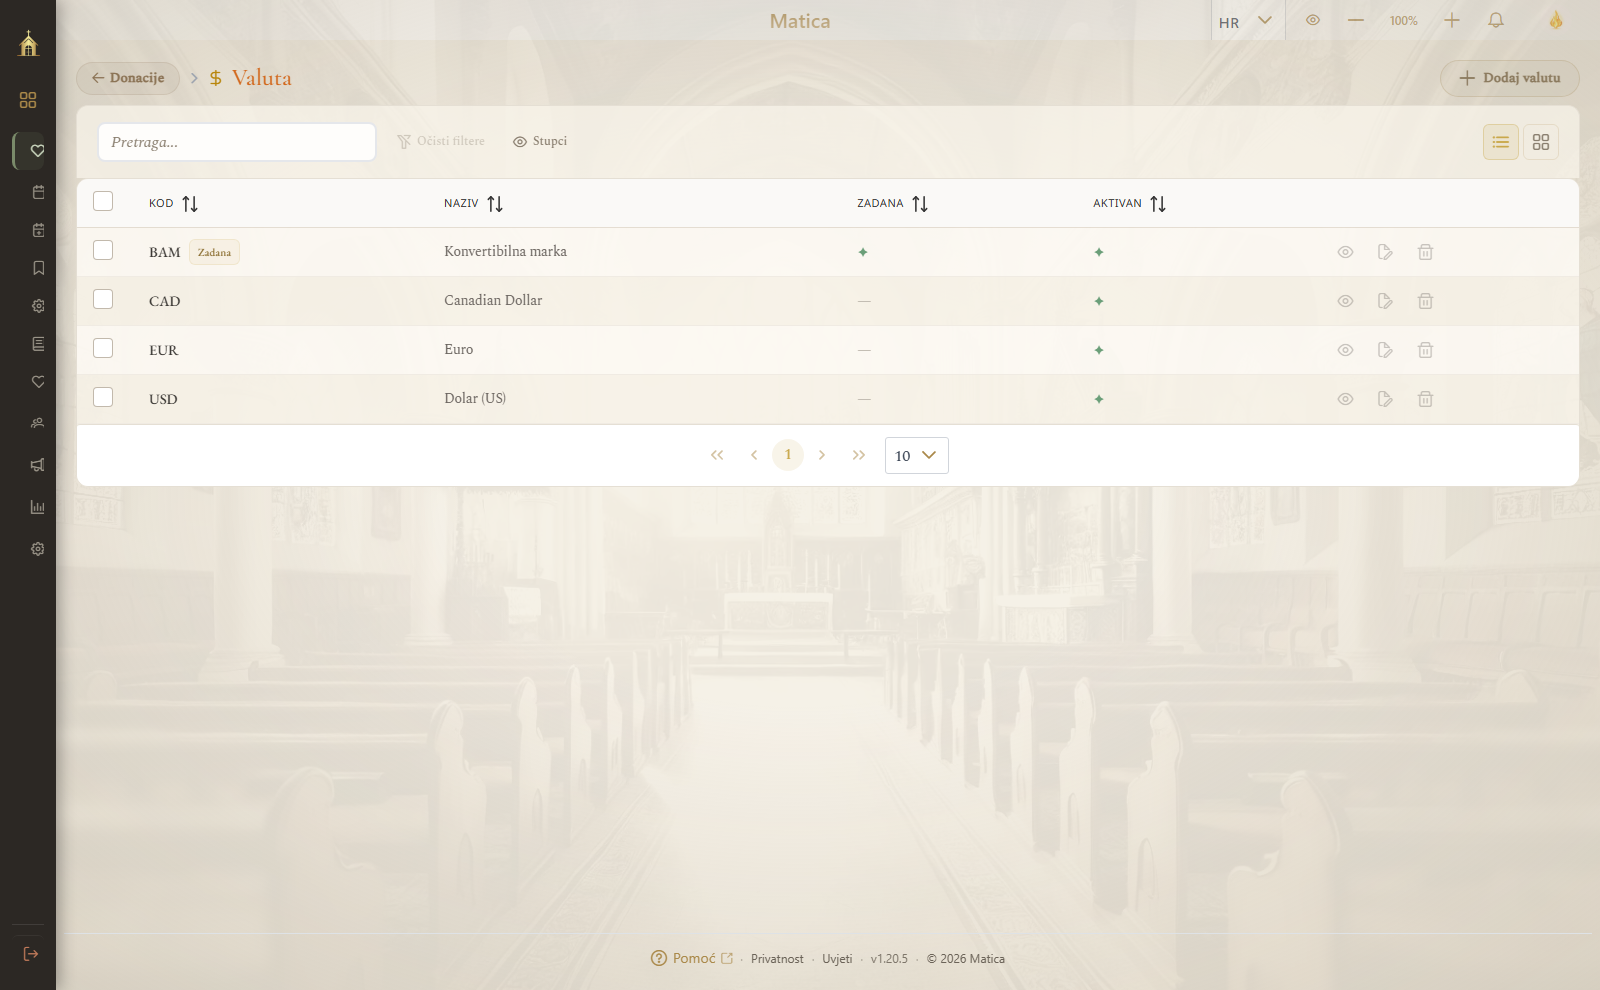This screenshot has height=990, width=1600.
Task: Switch to list view layout
Action: pos(1501,142)
